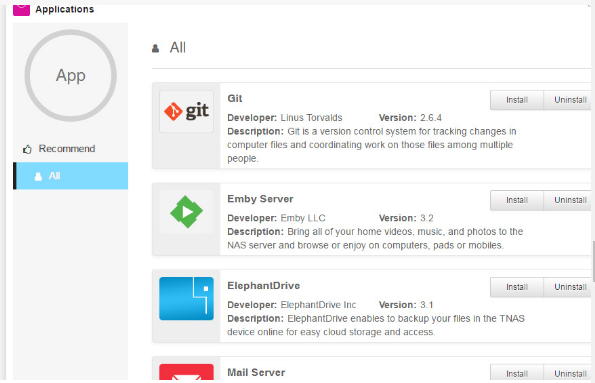Click the Emby version 3.2 text
Image resolution: width=595 pixels, height=383 pixels.
(427, 218)
